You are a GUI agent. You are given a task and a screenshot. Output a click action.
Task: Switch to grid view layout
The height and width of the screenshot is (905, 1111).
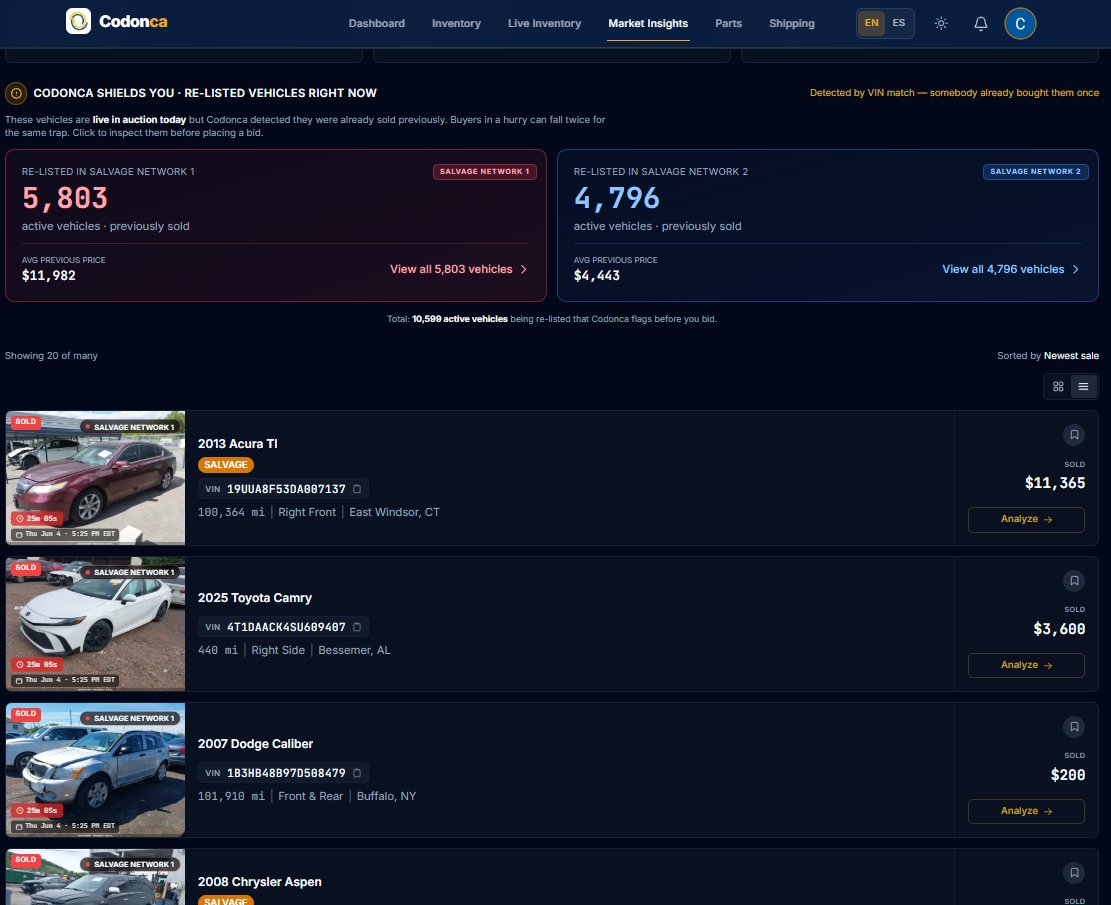click(1058, 386)
